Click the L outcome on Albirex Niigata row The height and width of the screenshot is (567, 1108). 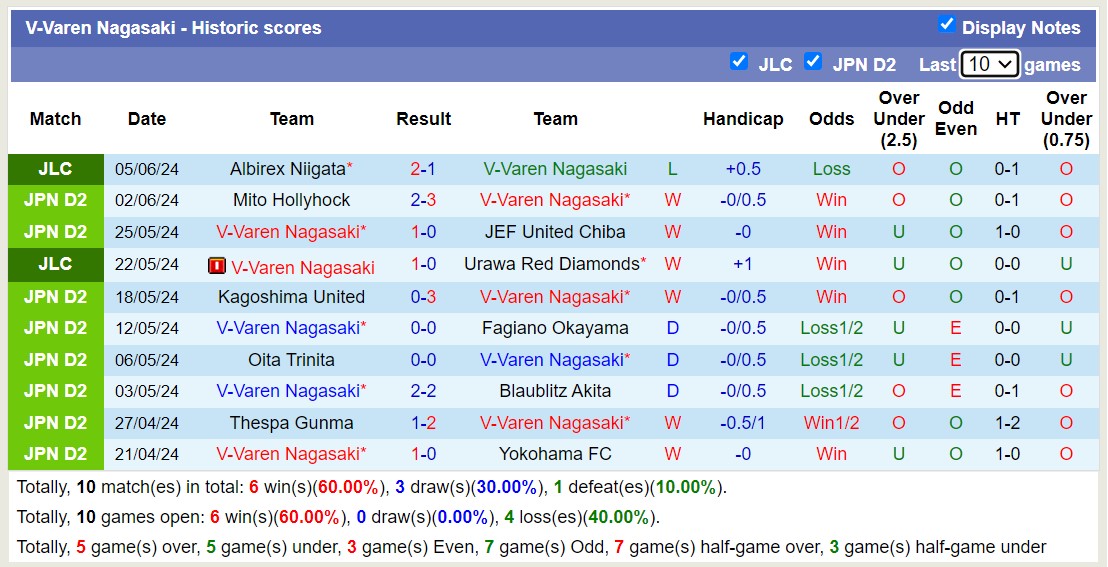click(672, 169)
